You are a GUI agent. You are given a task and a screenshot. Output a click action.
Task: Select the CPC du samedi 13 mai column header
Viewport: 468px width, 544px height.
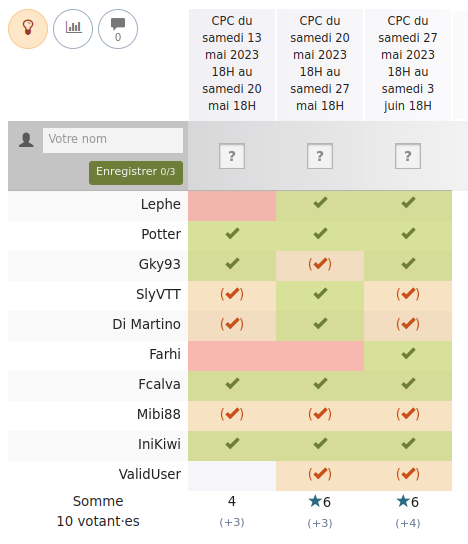click(232, 64)
